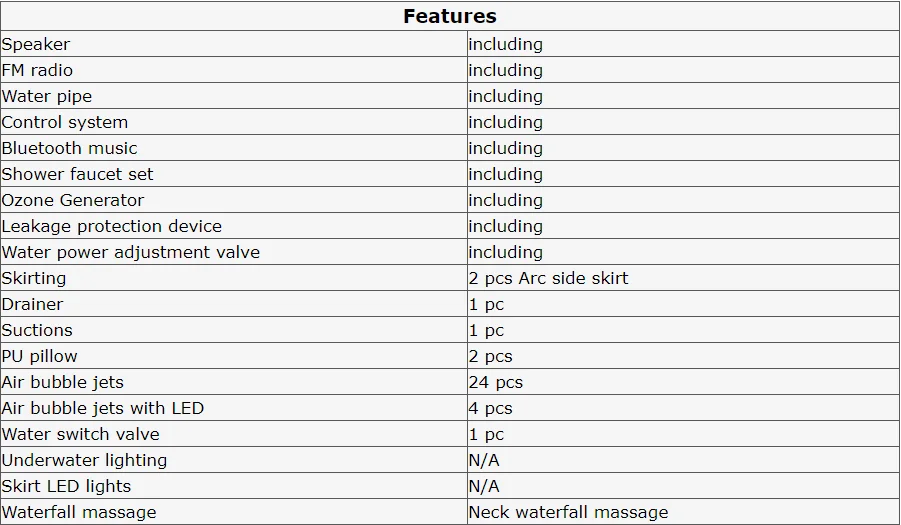Click the Features table header

[450, 16]
